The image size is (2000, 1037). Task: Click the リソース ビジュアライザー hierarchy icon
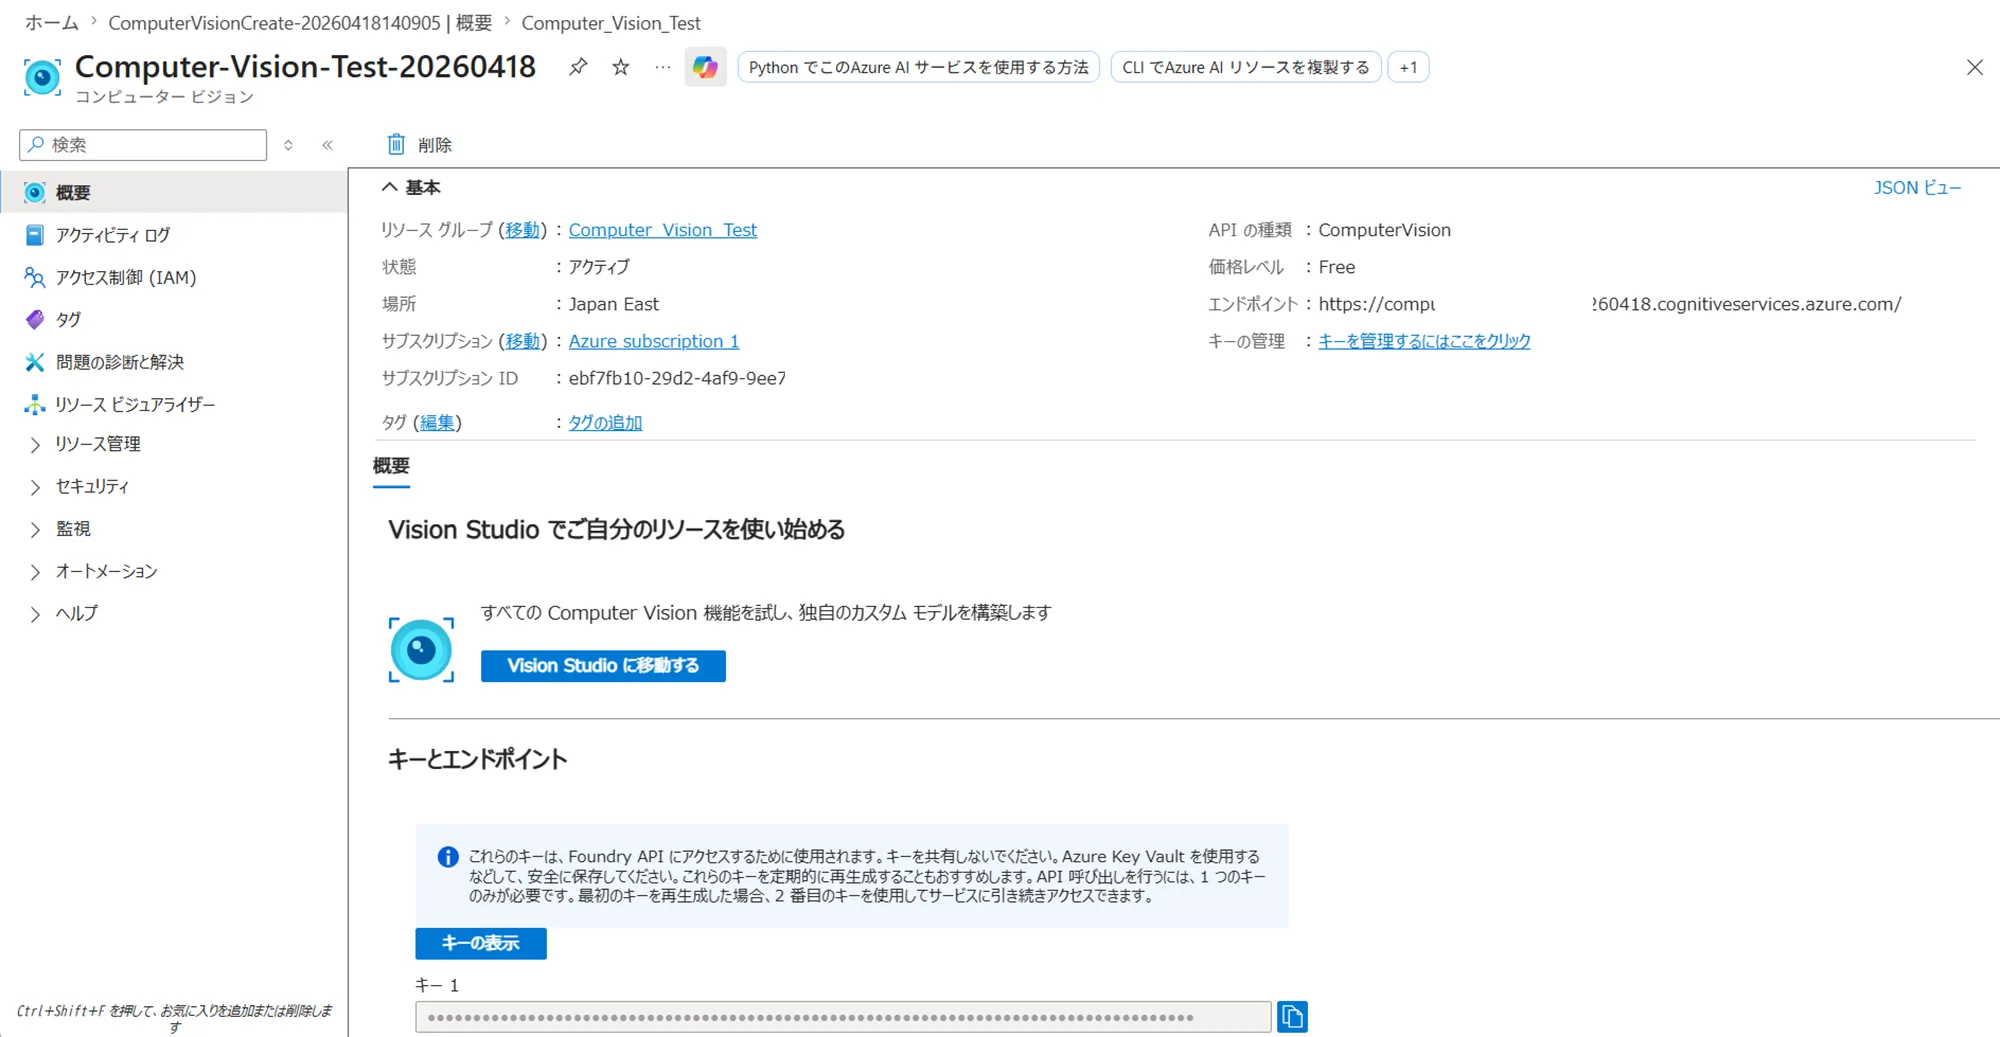coord(34,404)
